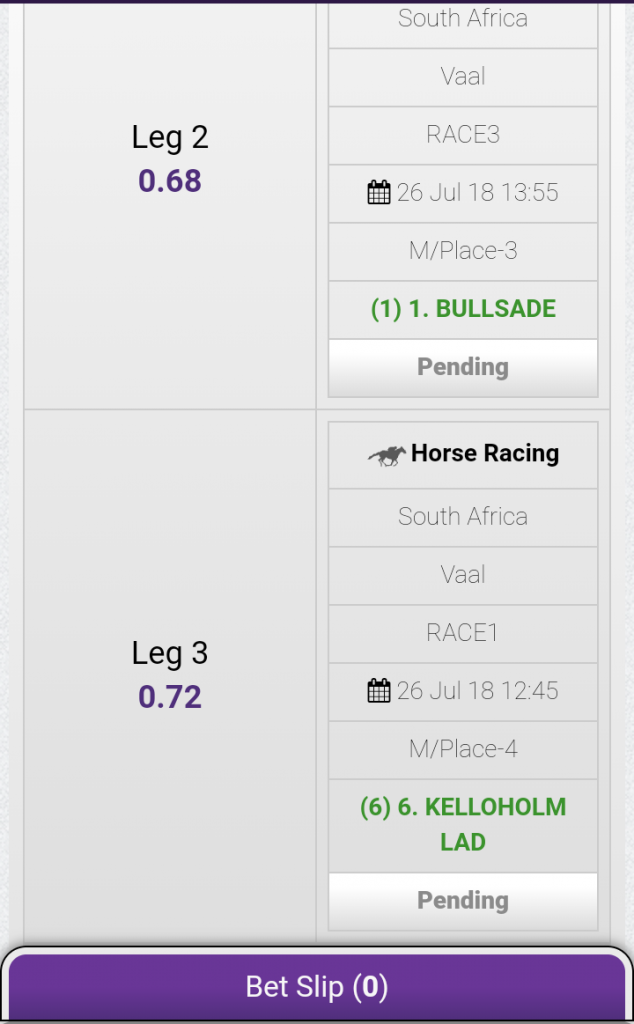Tap the 0.68 odds value
Image resolution: width=634 pixels, height=1024 pixels.
click(x=170, y=181)
